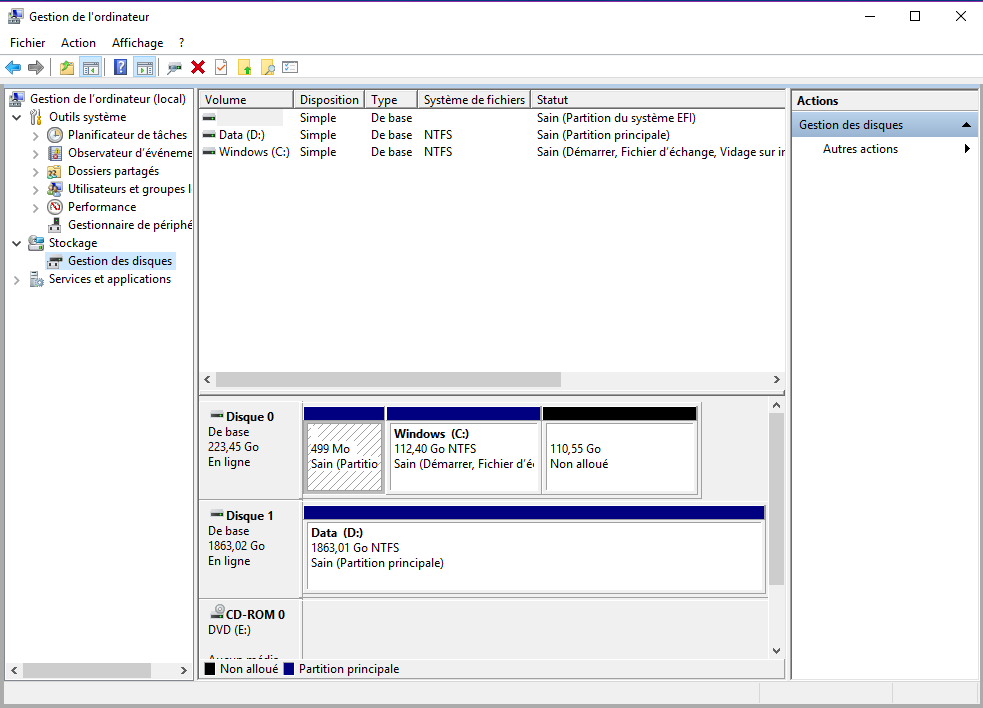The image size is (983, 708).
Task: Select the Performance icon
Action: (x=55, y=207)
